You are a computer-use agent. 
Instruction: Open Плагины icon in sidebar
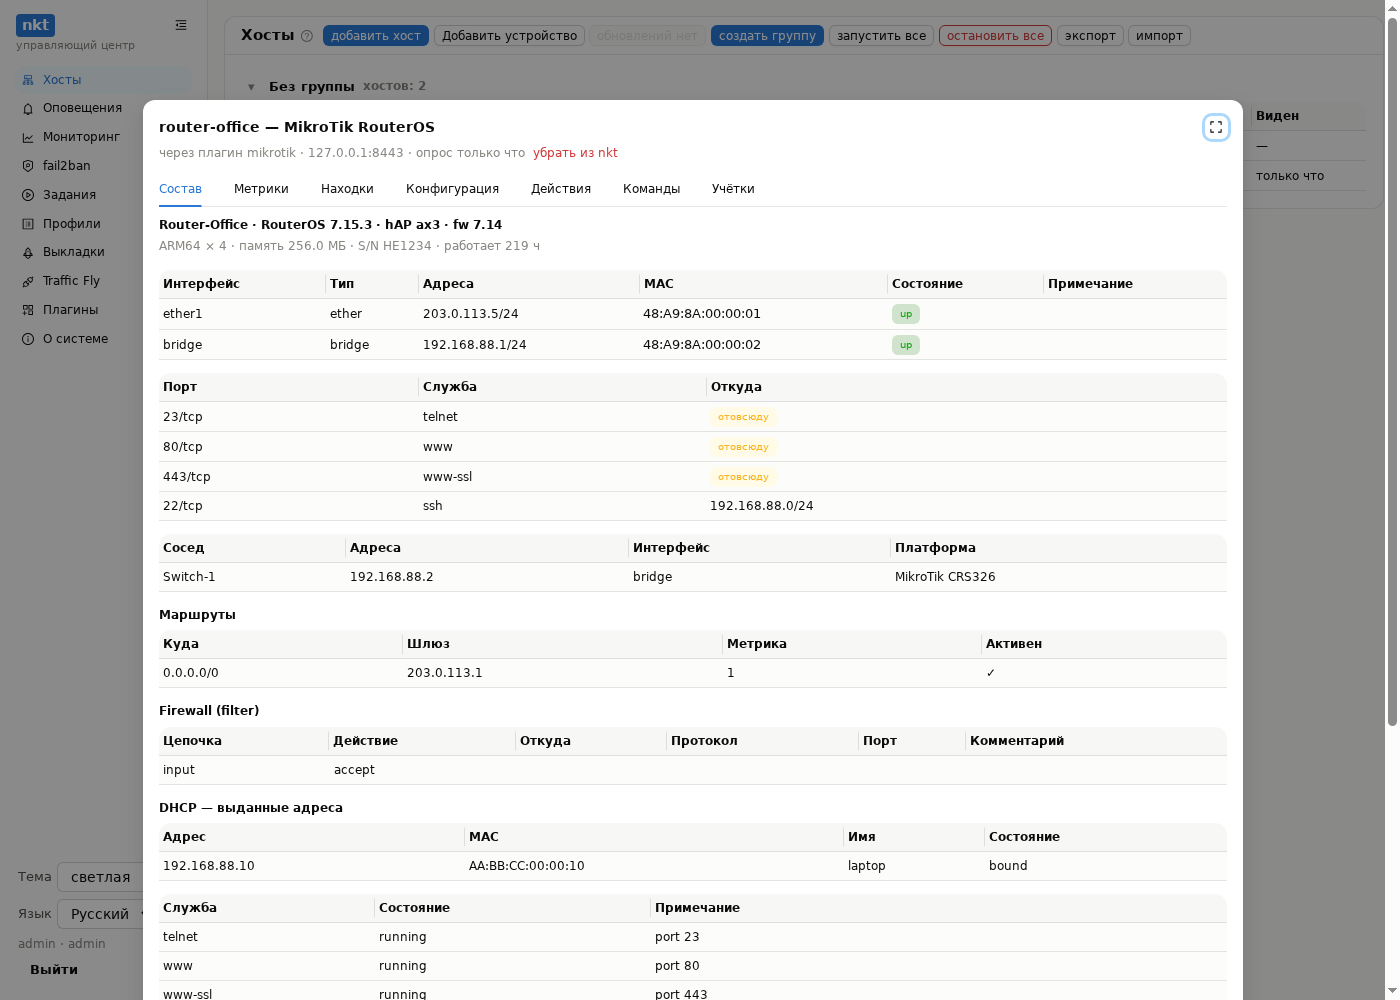tap(28, 310)
